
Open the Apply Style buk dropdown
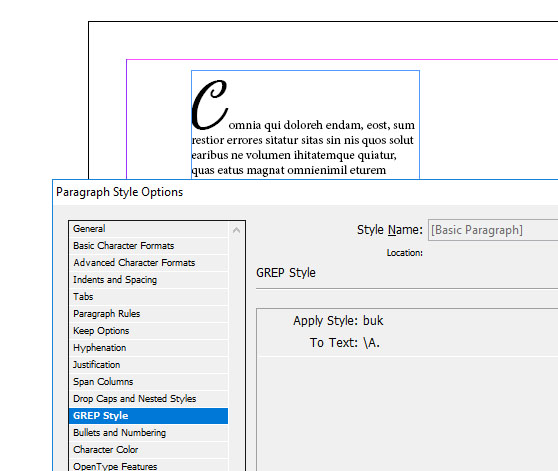(373, 321)
